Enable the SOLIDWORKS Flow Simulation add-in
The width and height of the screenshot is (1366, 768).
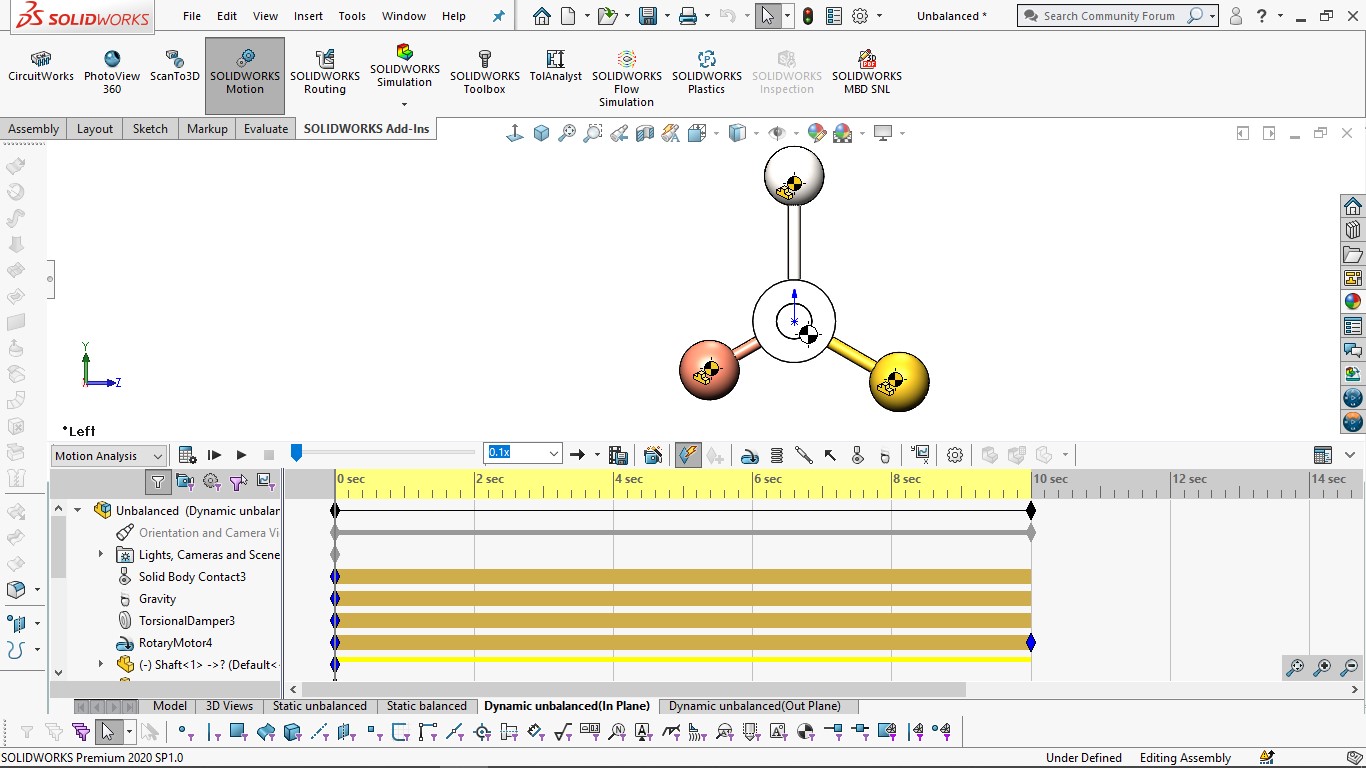pos(627,80)
